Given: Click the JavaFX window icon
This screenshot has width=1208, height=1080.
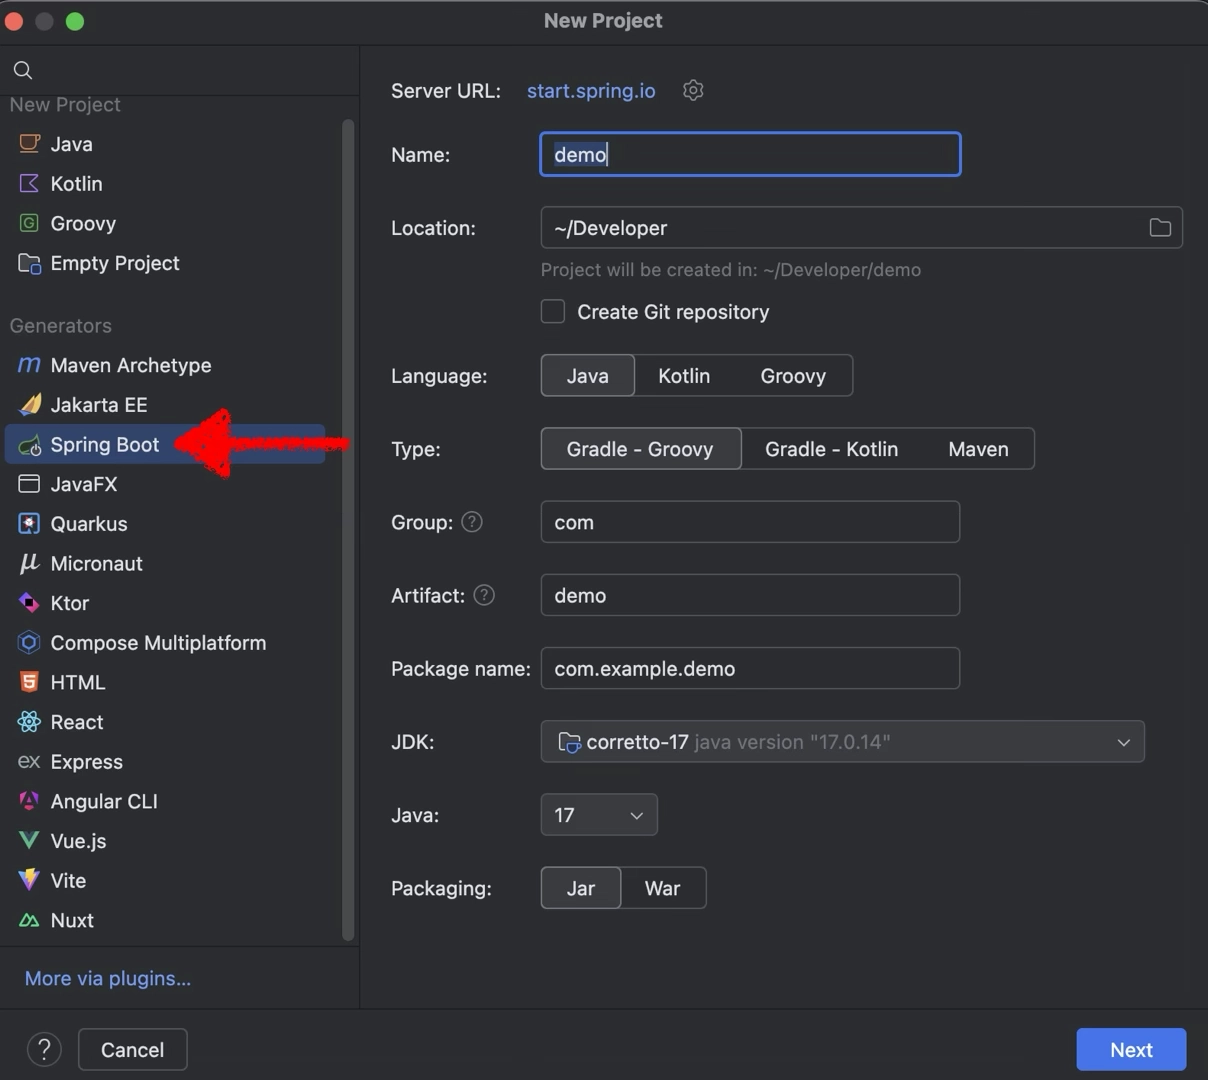Looking at the screenshot, I should click(30, 484).
